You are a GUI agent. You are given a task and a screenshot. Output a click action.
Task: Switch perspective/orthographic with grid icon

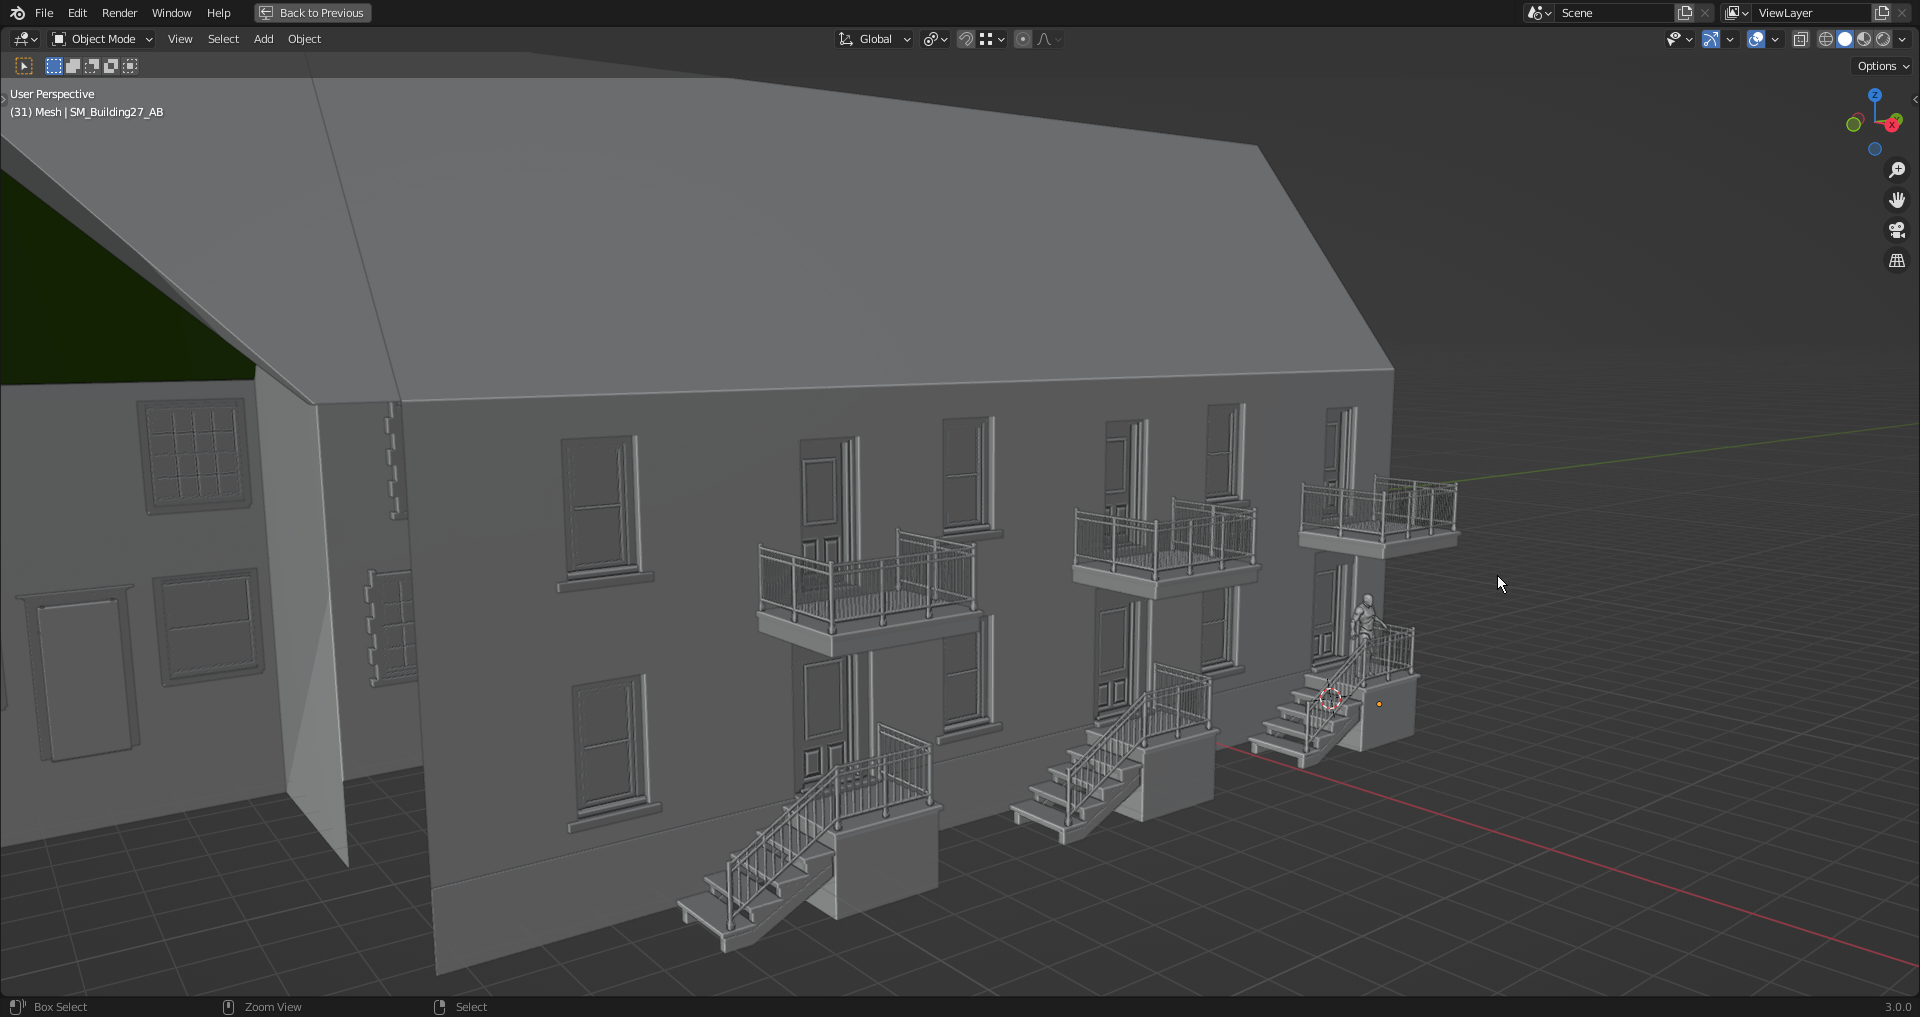click(x=1896, y=260)
